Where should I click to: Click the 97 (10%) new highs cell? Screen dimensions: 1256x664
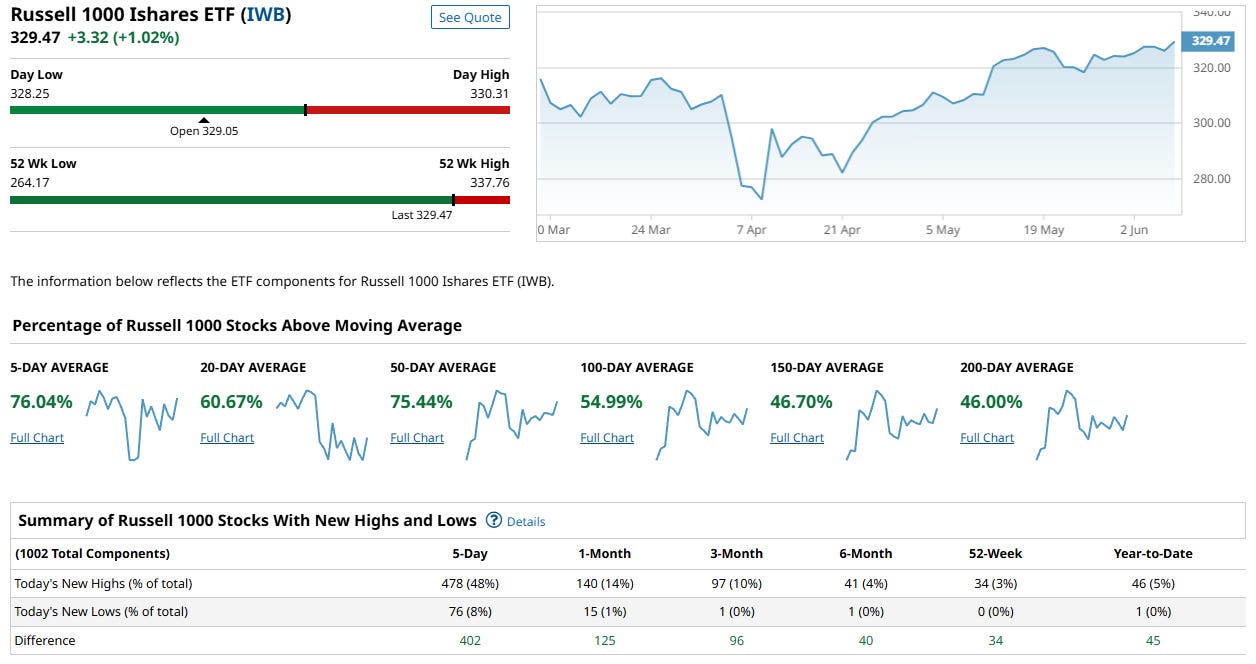[736, 583]
